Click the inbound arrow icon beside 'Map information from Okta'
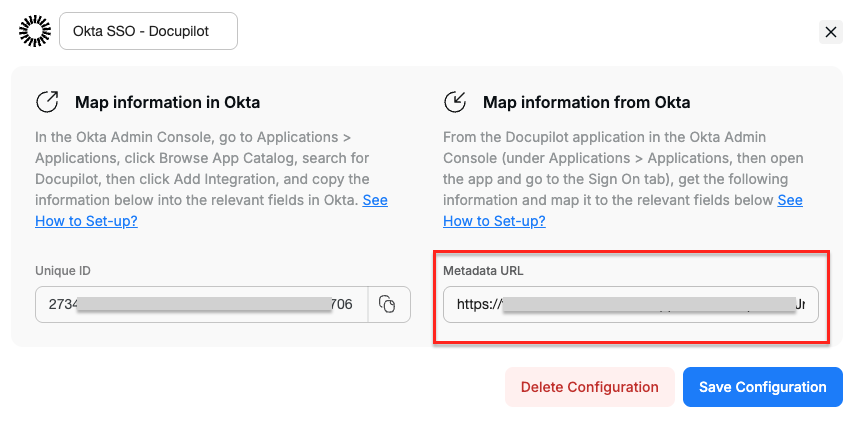The height and width of the screenshot is (421, 859). pos(455,102)
